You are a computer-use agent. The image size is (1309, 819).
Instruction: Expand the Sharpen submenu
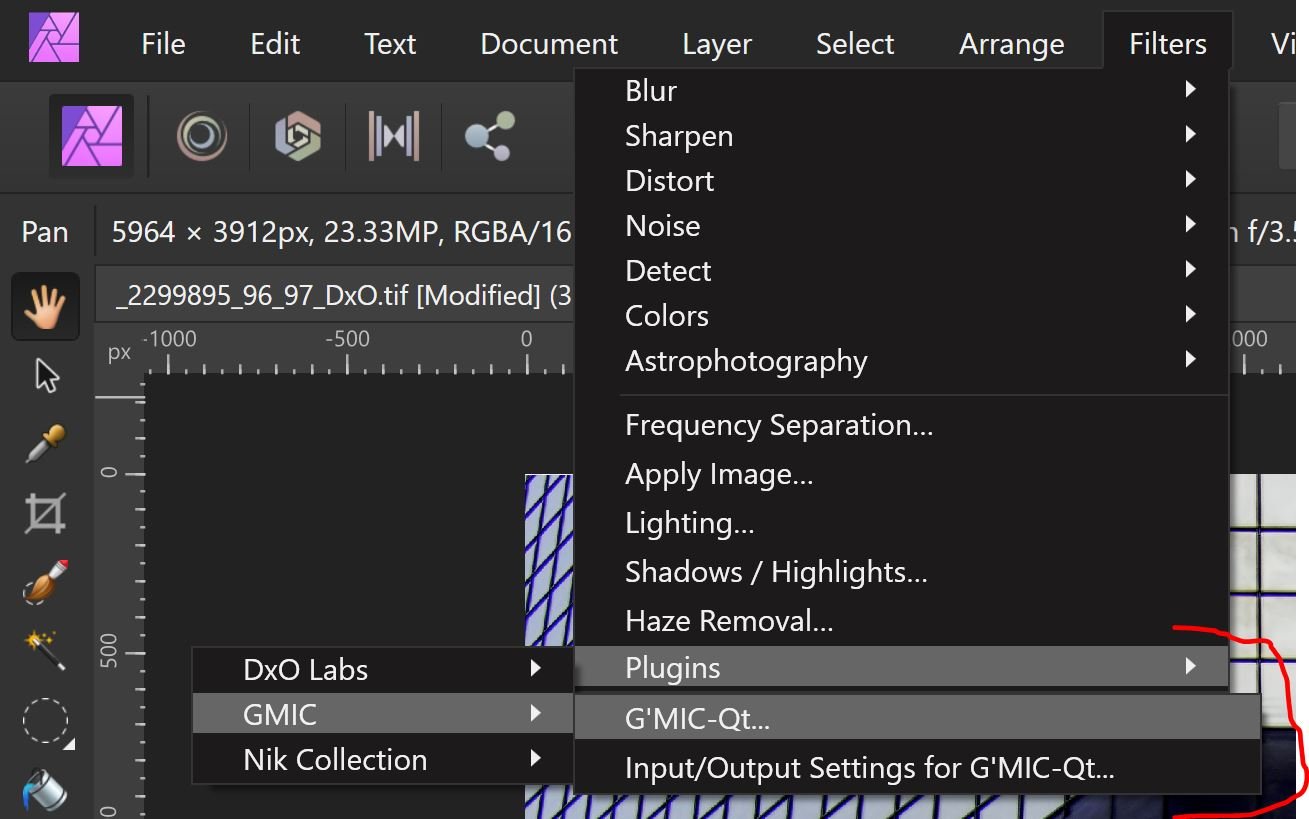(901, 135)
